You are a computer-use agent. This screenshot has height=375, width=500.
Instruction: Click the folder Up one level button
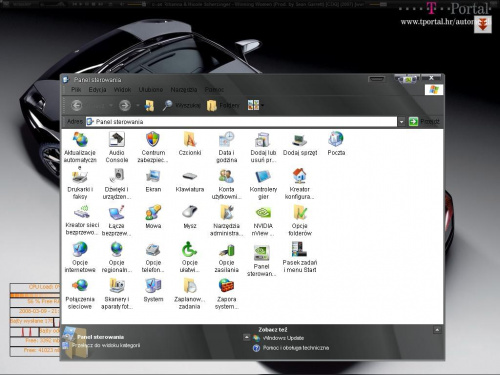(x=149, y=105)
